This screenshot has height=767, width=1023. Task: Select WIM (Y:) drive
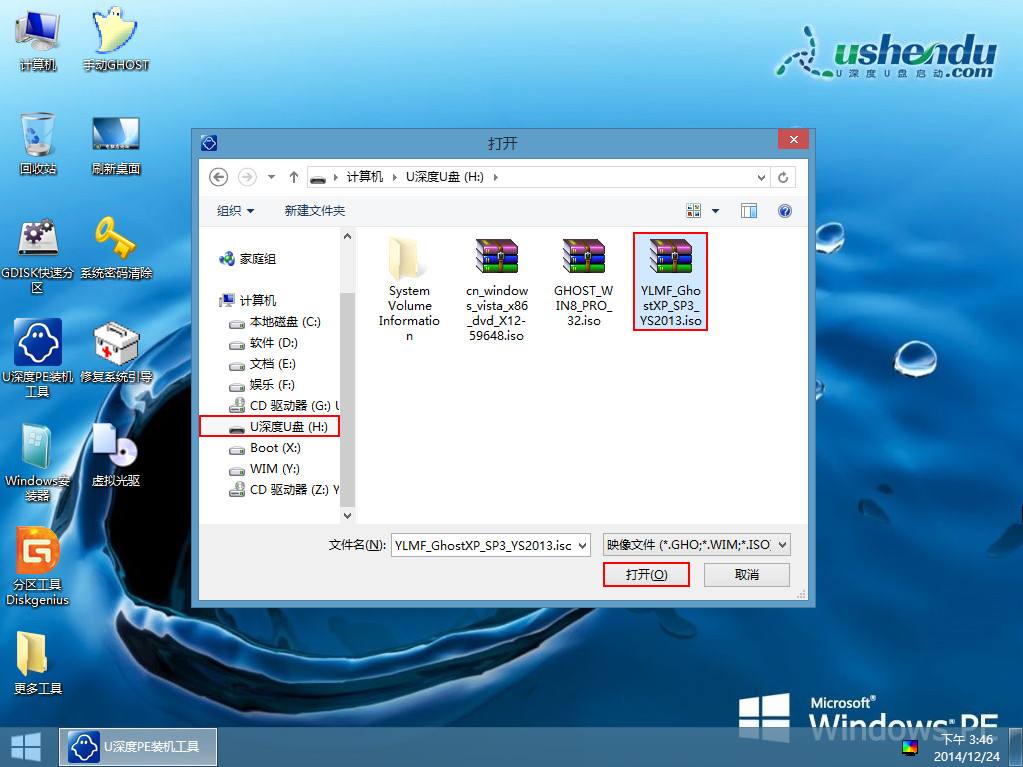[x=264, y=468]
